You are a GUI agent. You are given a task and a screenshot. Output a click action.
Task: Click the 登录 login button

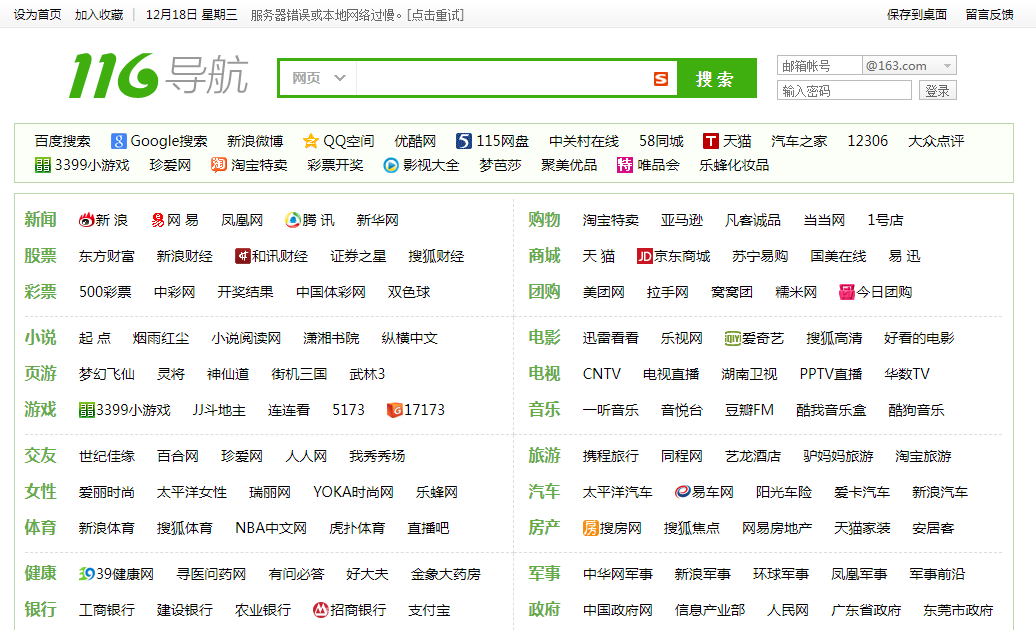(938, 90)
